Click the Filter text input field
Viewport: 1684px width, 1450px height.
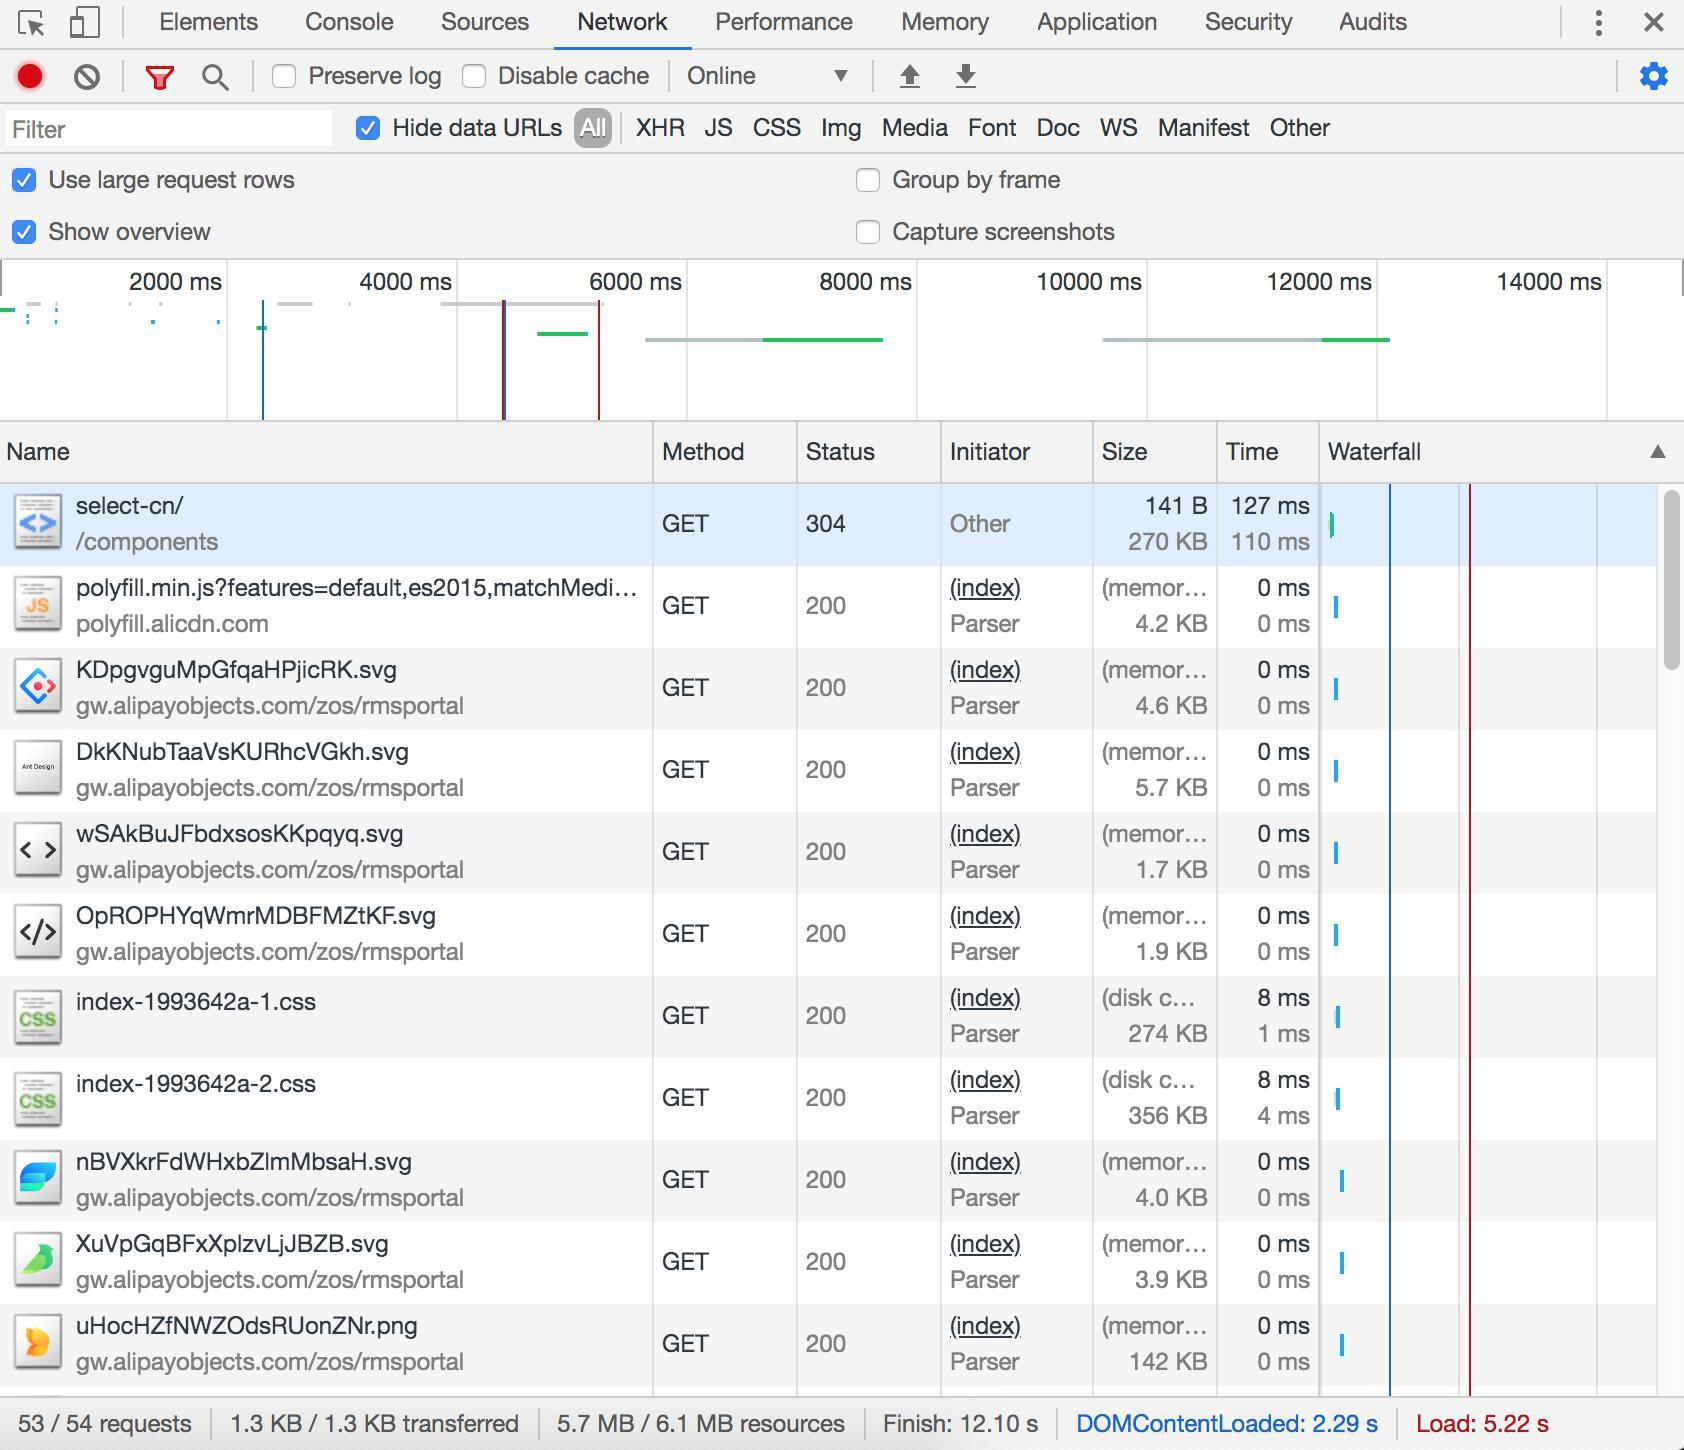(x=168, y=129)
